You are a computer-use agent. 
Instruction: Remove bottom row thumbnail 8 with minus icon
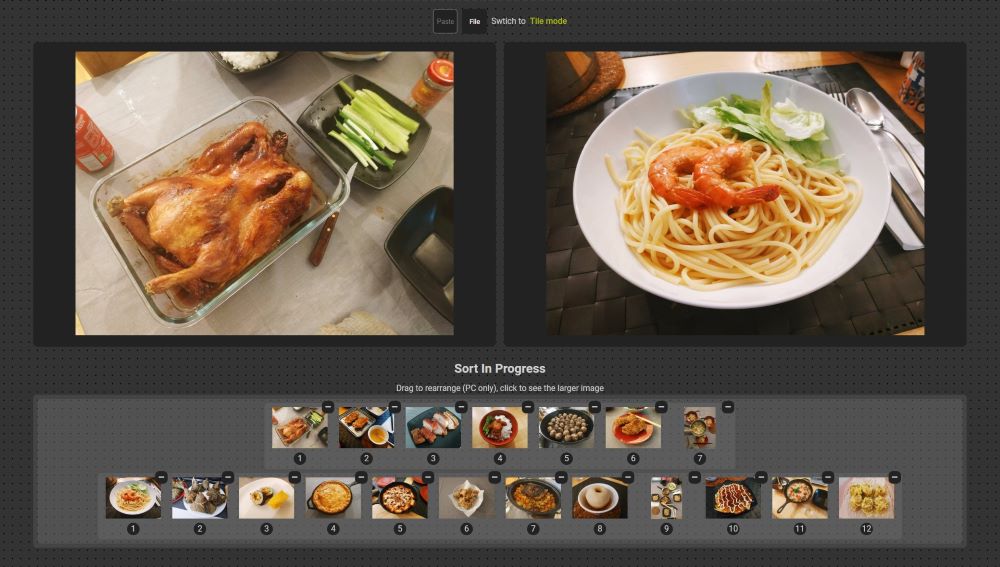click(628, 477)
